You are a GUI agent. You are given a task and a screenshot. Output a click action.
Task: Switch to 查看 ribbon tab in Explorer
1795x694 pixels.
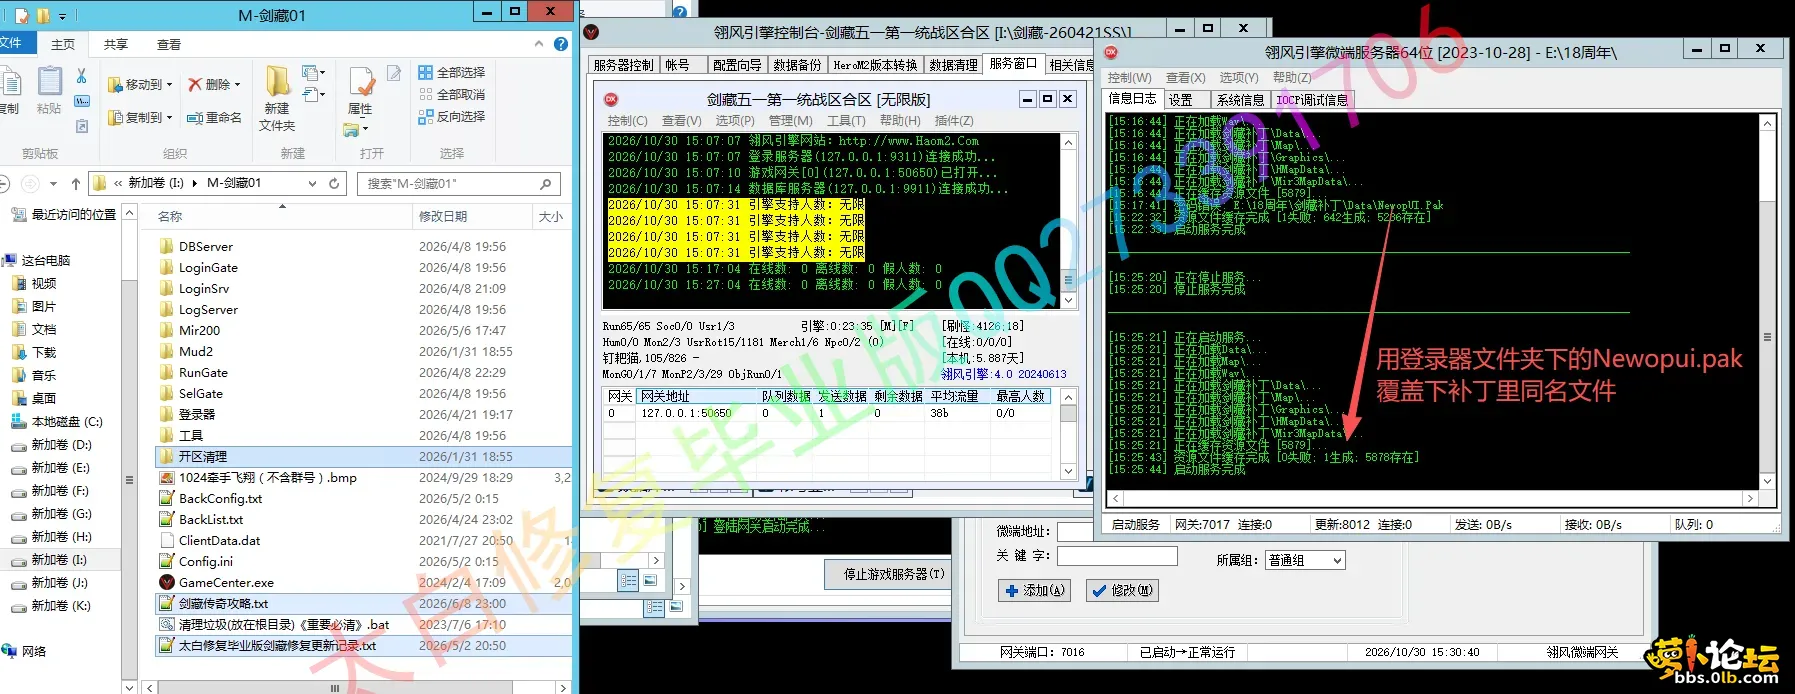click(x=169, y=44)
